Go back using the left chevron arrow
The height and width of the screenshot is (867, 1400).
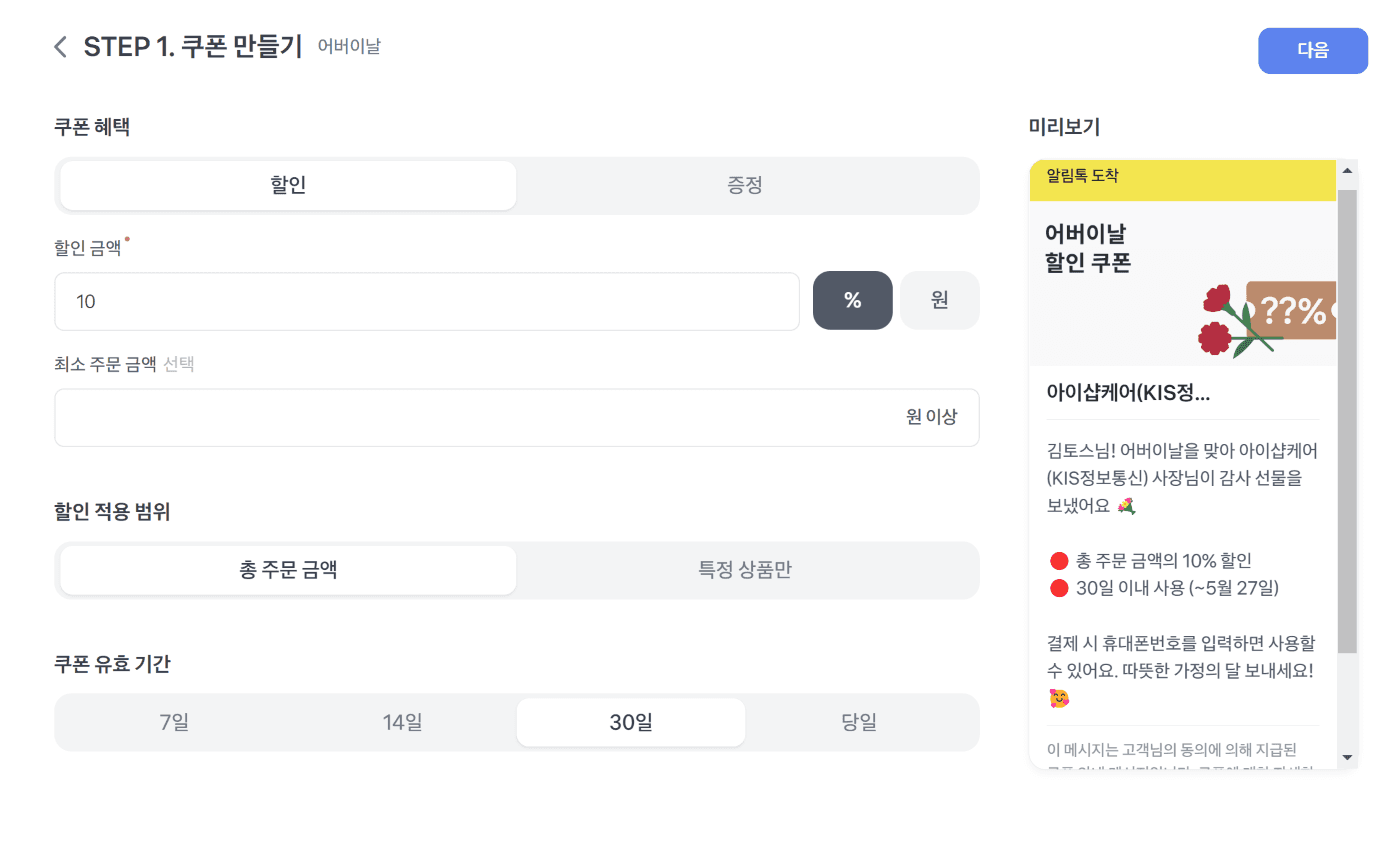tap(59, 46)
